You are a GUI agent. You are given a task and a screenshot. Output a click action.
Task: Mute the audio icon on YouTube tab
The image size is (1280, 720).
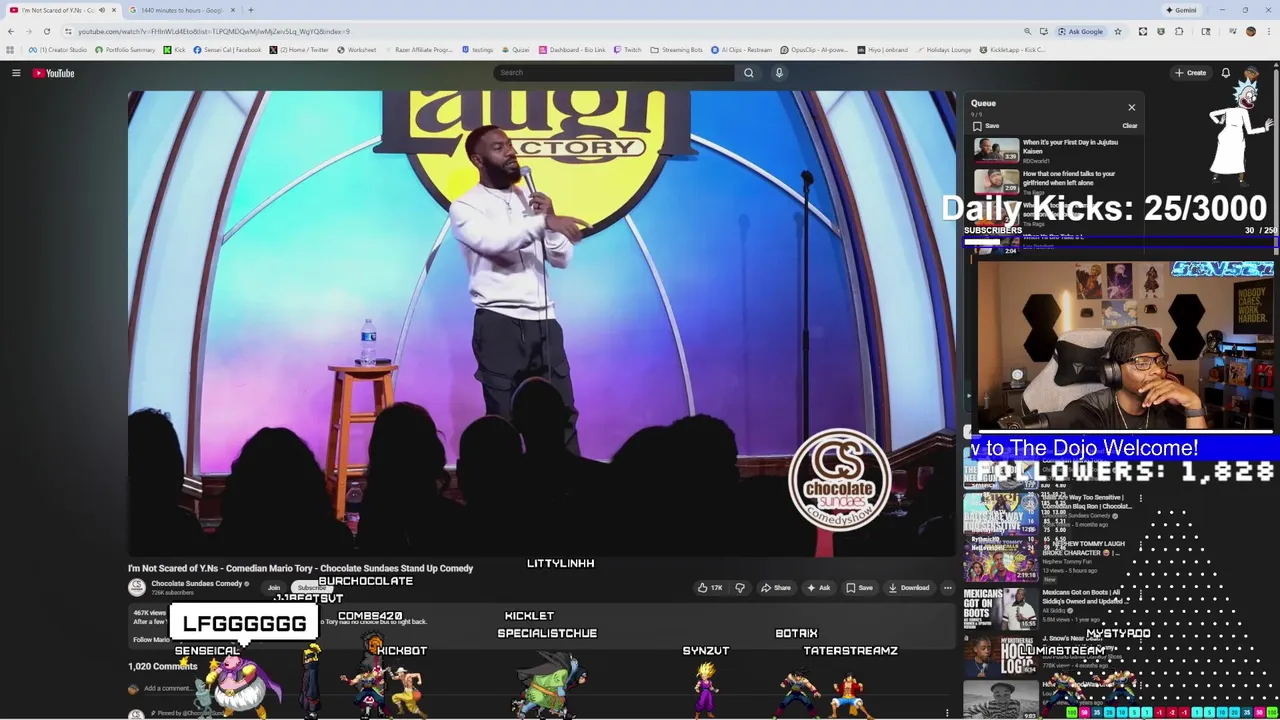[101, 10]
